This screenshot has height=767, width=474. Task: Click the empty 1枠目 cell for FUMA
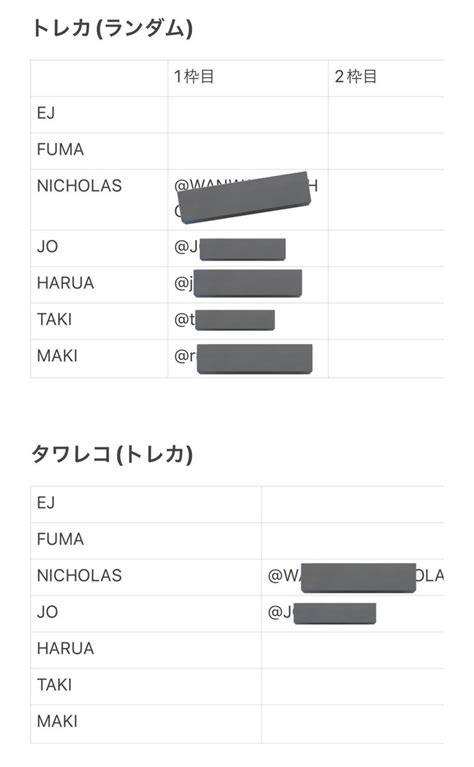pyautogui.click(x=248, y=151)
